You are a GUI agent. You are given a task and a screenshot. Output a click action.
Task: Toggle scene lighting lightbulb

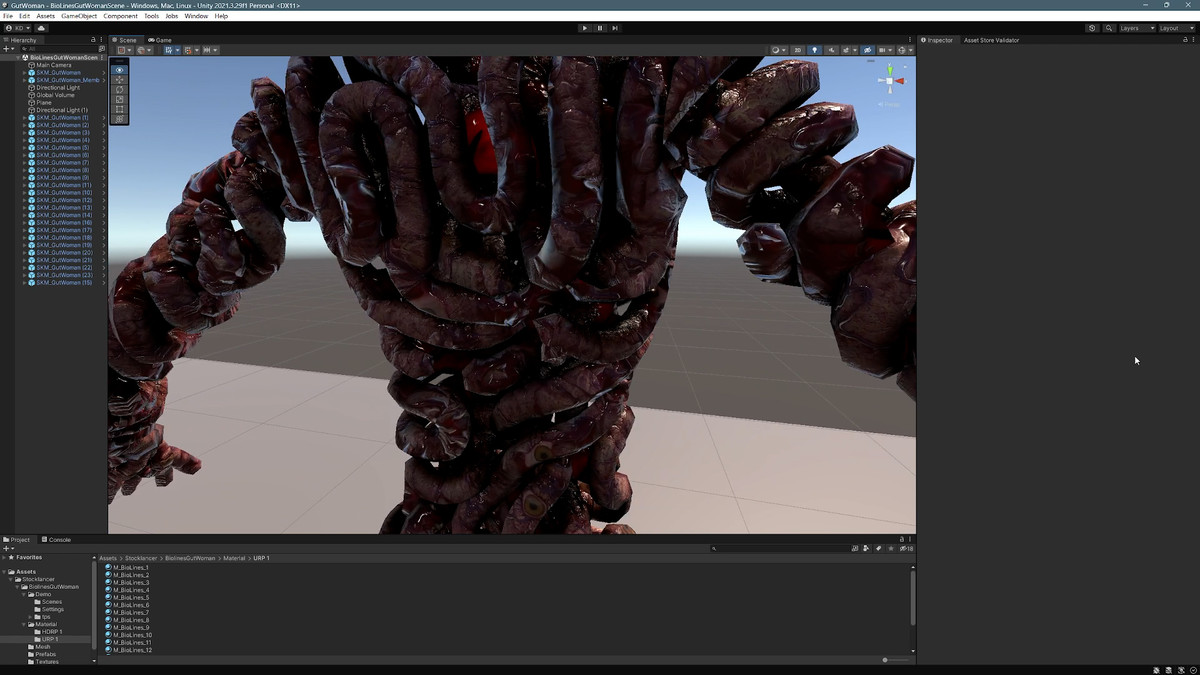pyautogui.click(x=814, y=50)
